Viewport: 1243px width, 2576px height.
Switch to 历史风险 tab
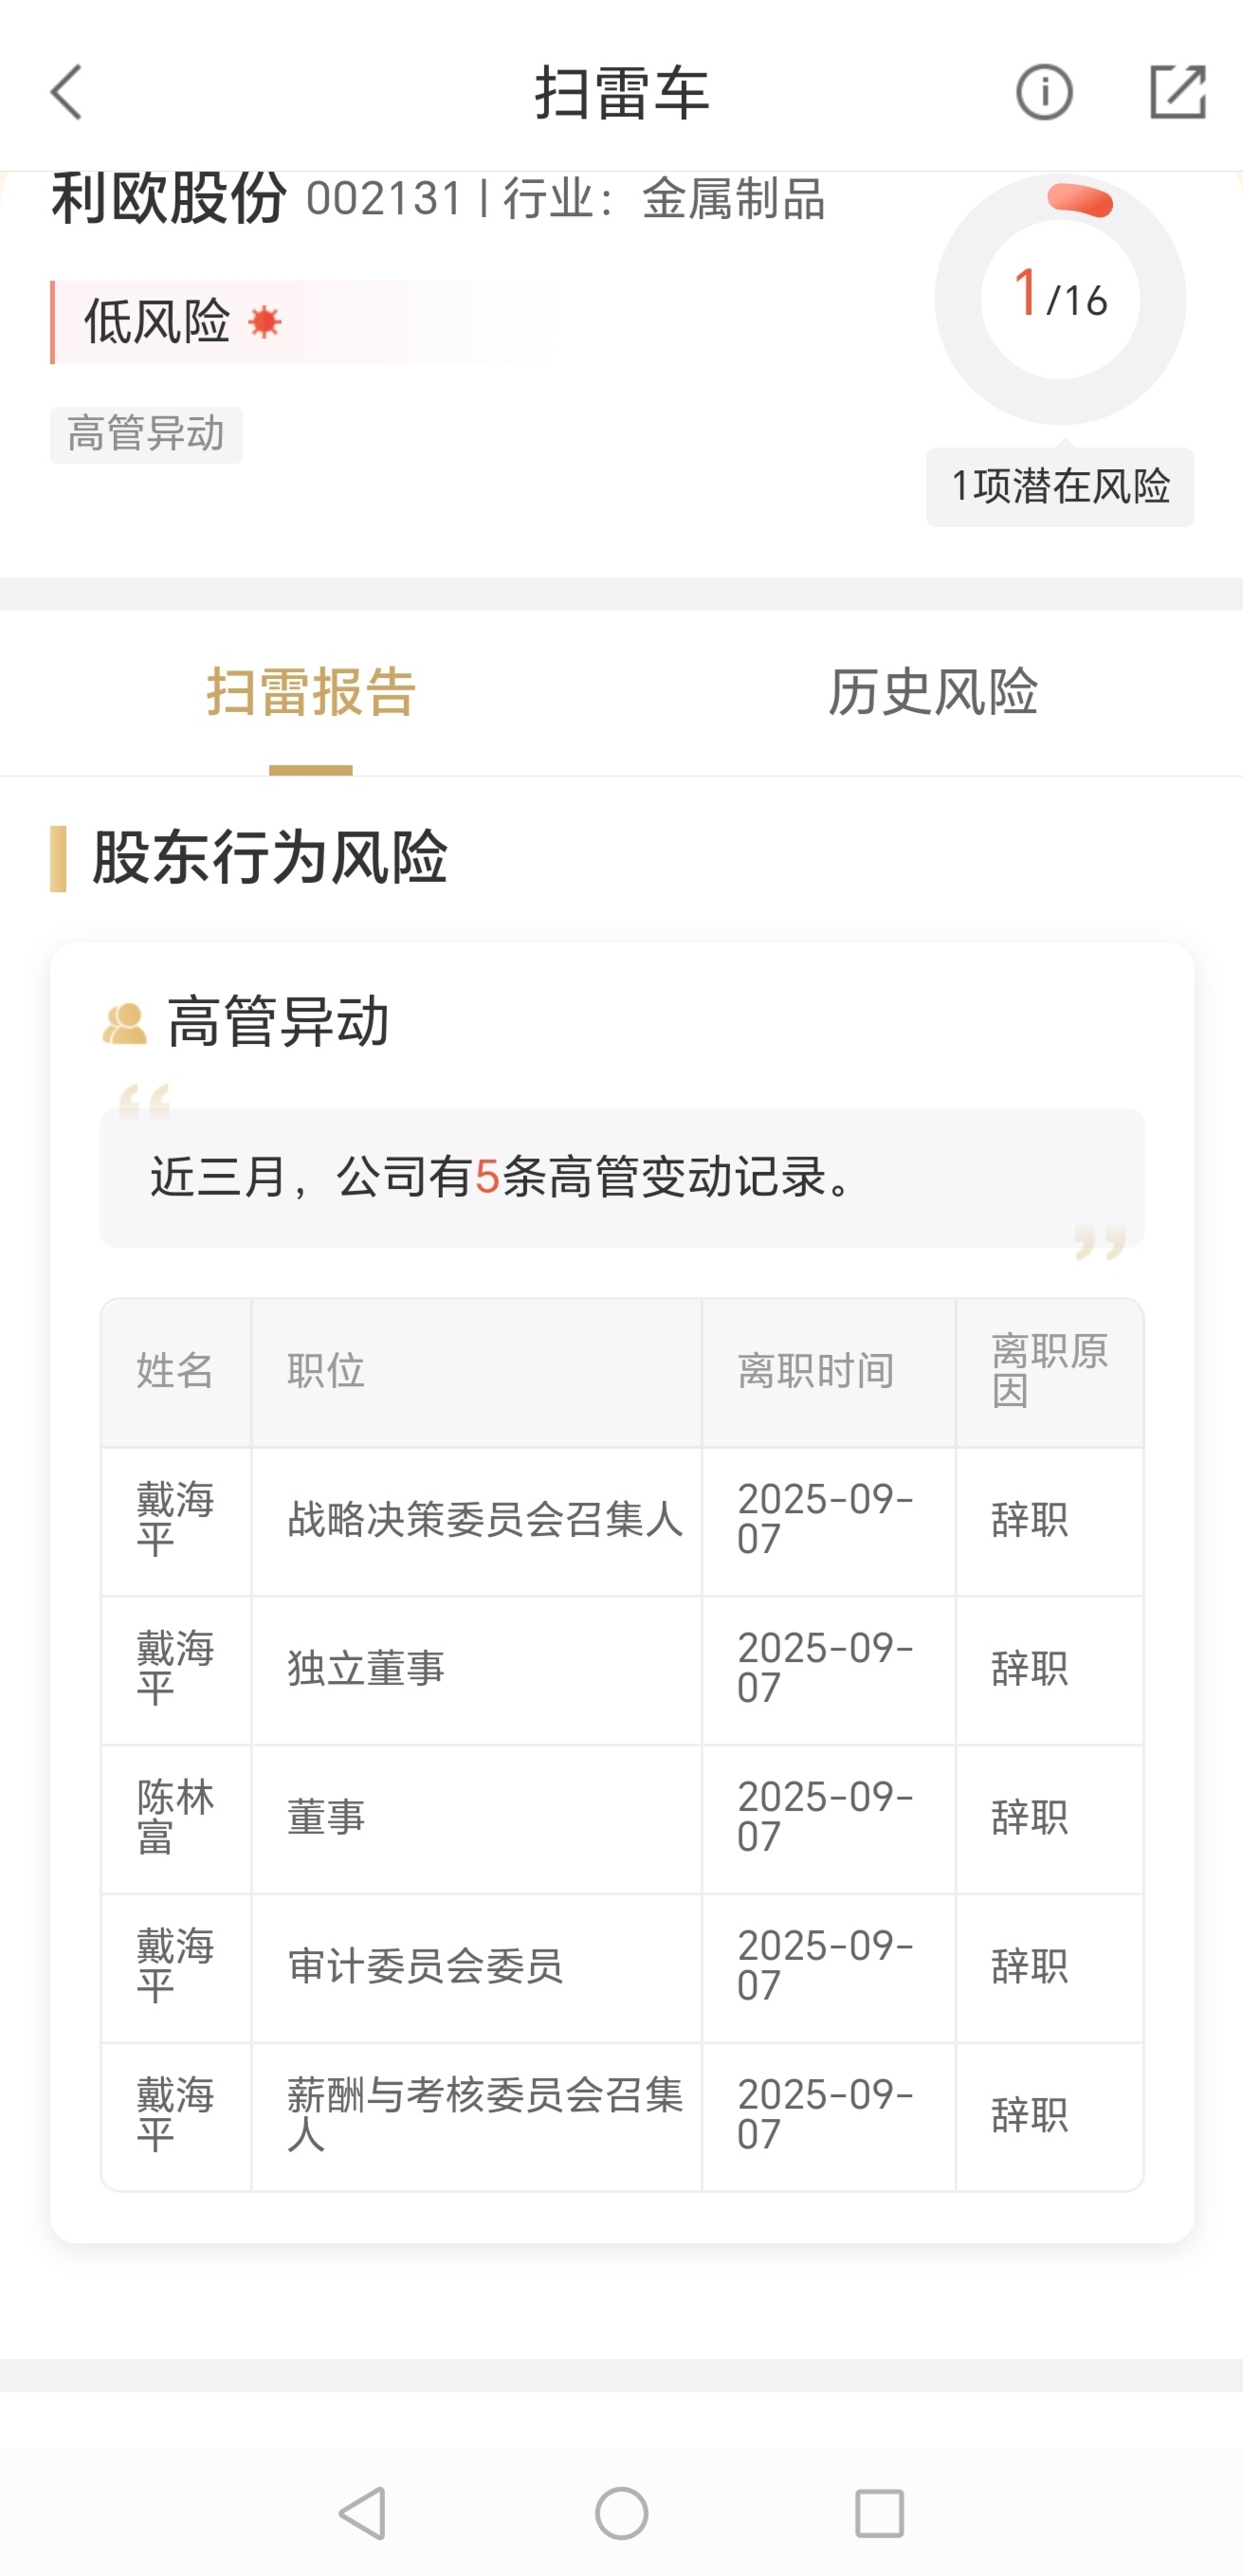932,692
